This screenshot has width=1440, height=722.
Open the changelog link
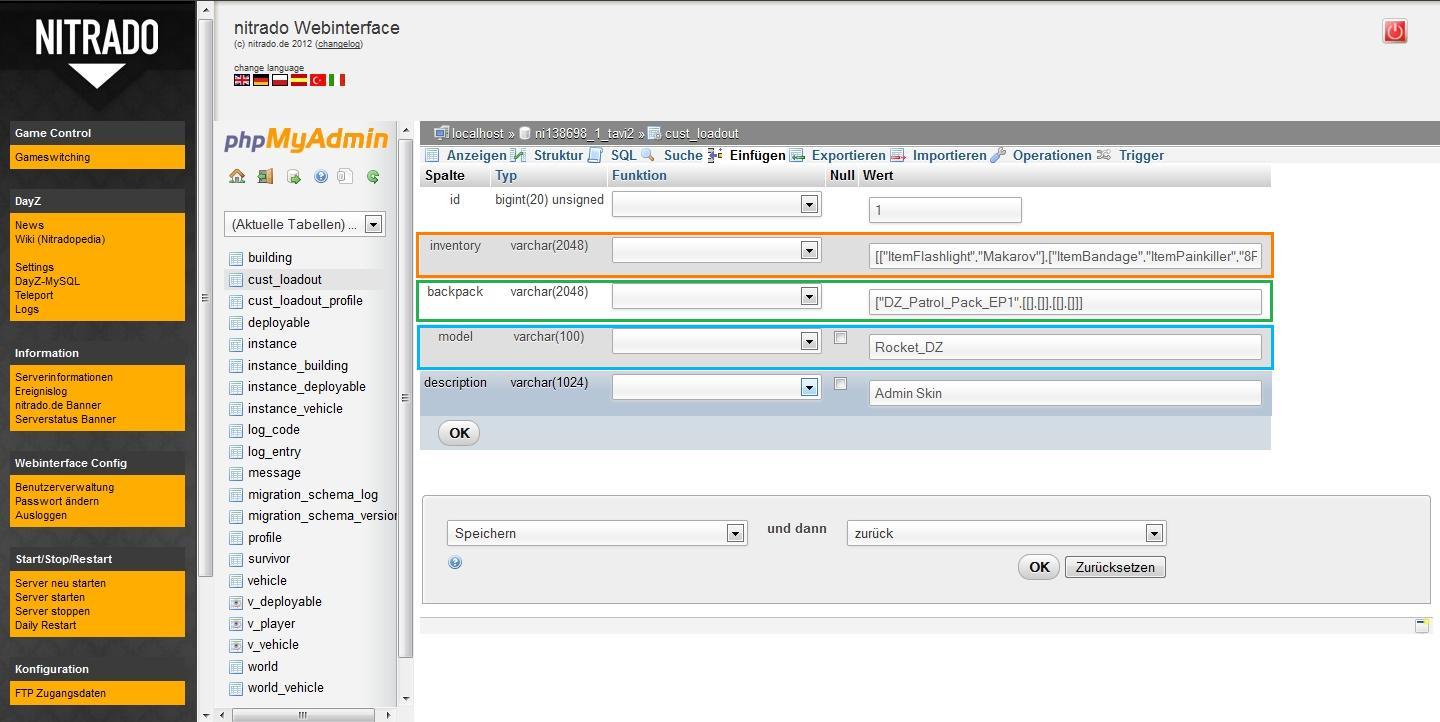pyautogui.click(x=339, y=44)
